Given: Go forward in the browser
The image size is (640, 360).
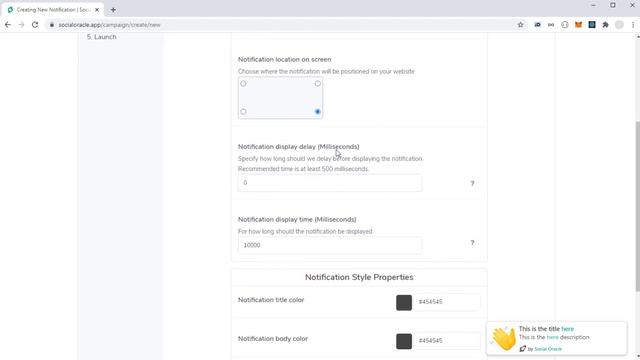Looking at the screenshot, I should pyautogui.click(x=21, y=25).
